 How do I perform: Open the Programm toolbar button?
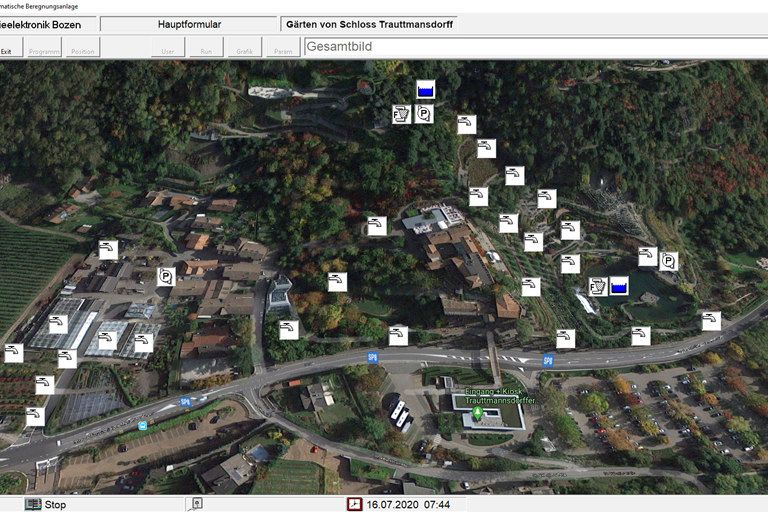44,50
